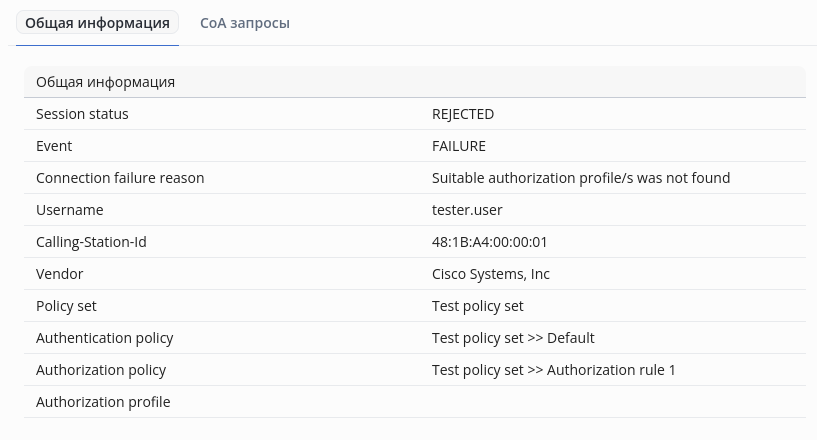The image size is (817, 440).
Task: Select the connection failure reason text
Action: [x=581, y=178]
